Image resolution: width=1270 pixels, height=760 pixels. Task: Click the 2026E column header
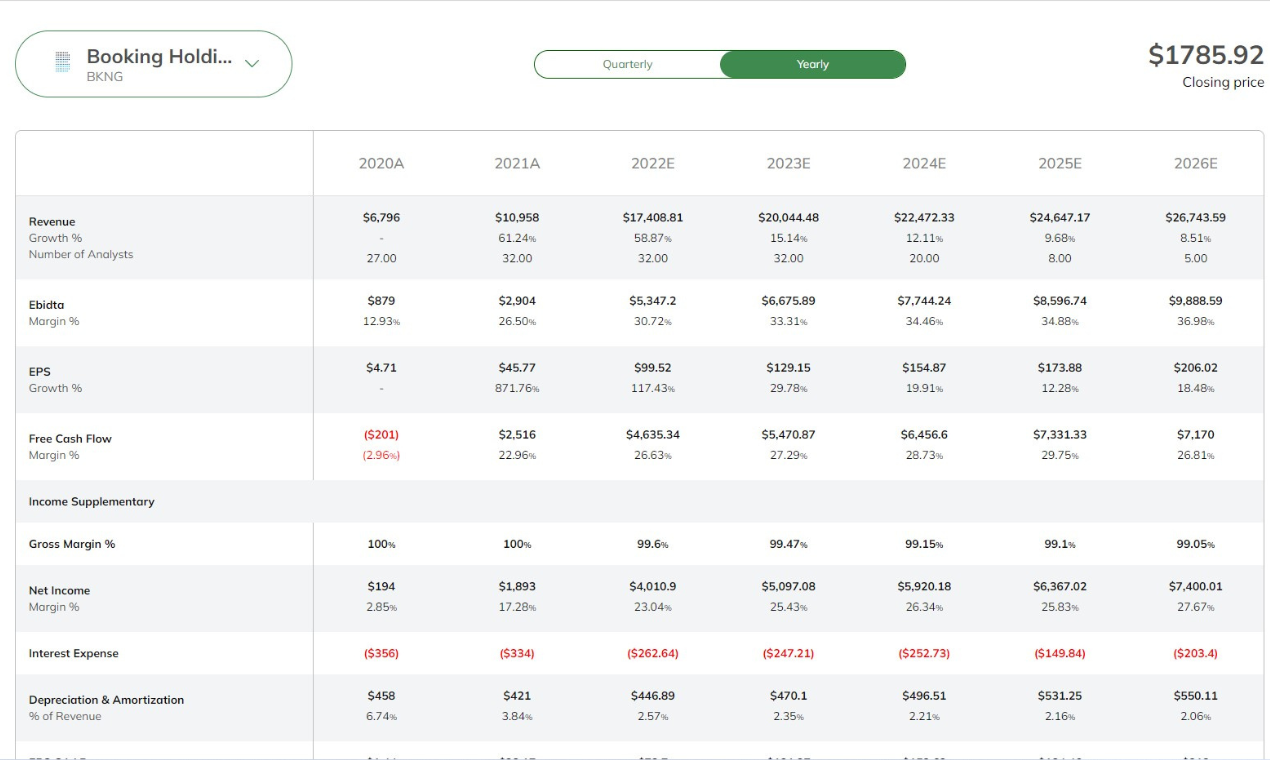tap(1195, 163)
